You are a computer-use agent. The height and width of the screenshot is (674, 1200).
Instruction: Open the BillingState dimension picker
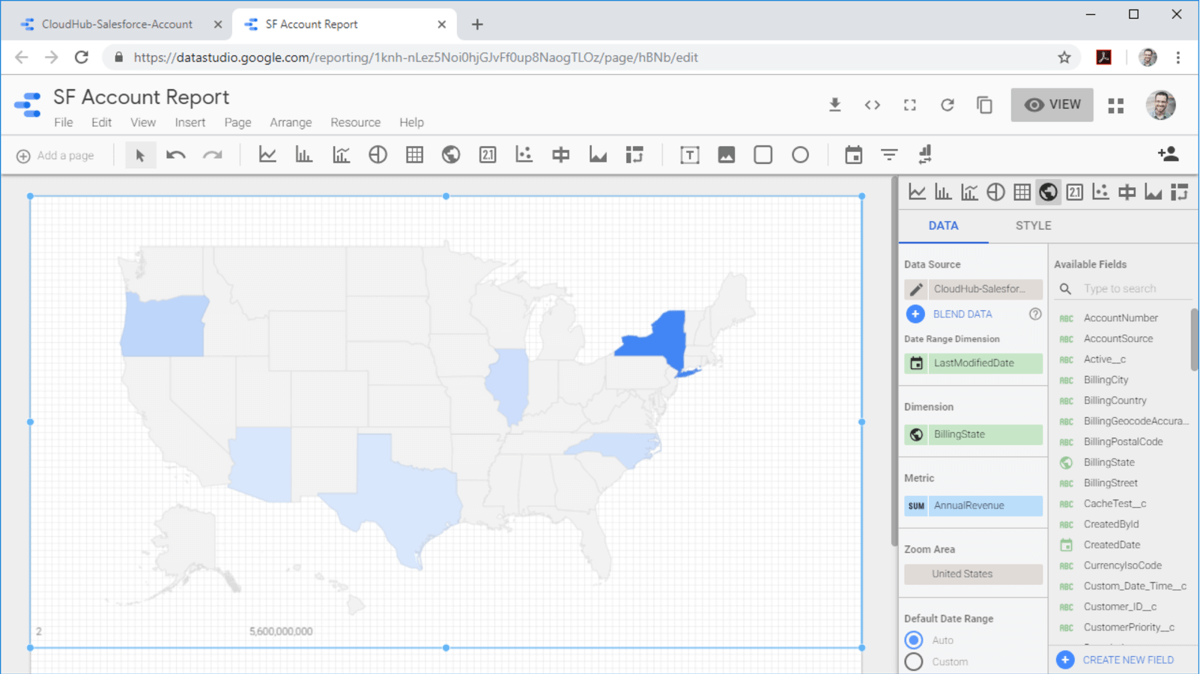click(x=973, y=435)
